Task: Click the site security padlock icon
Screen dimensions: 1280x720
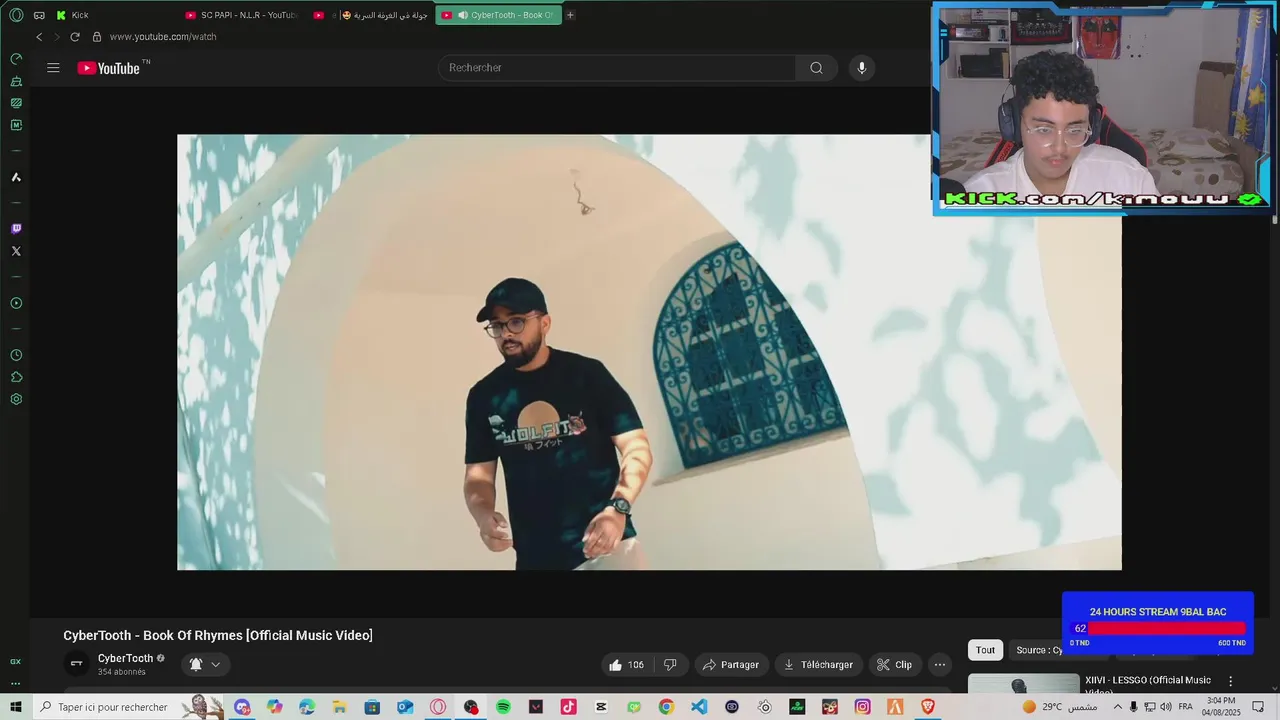Action: (x=97, y=37)
